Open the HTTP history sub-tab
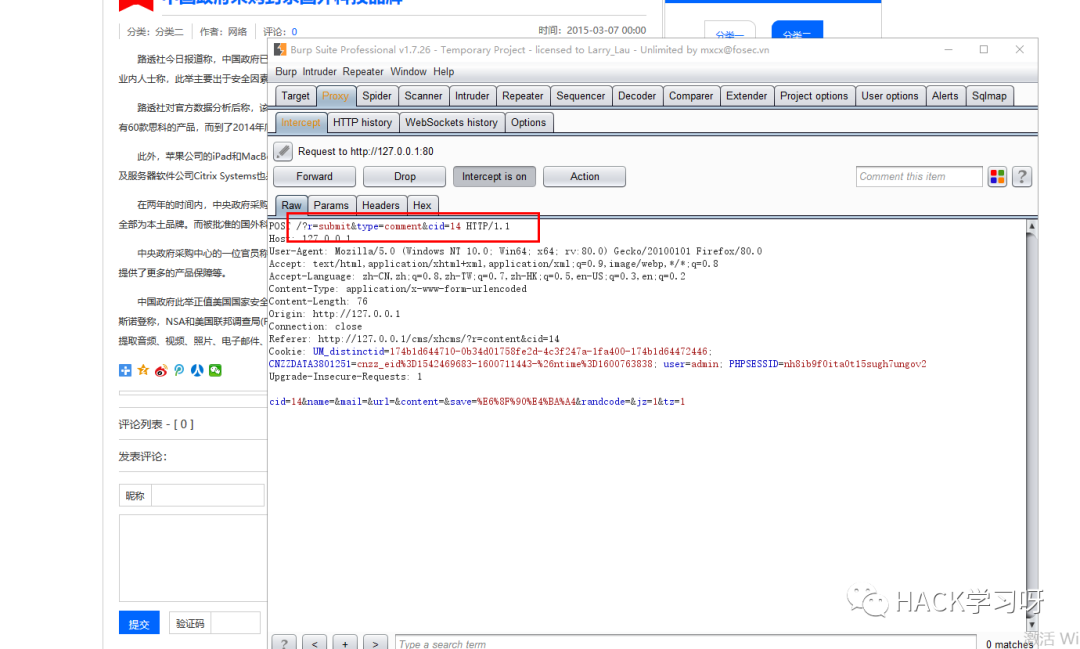Screen dimensions: 1080x649 [x=362, y=122]
